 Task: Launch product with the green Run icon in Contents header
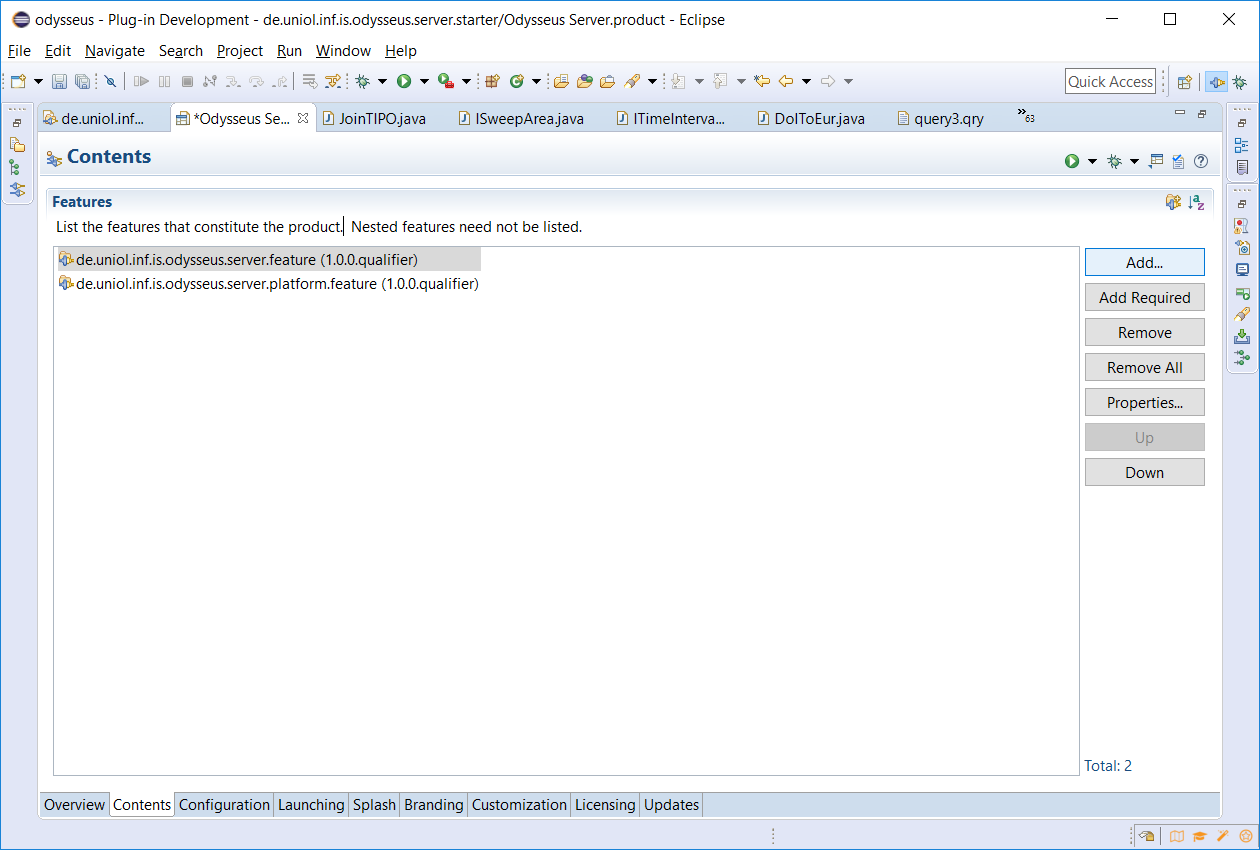1072,161
